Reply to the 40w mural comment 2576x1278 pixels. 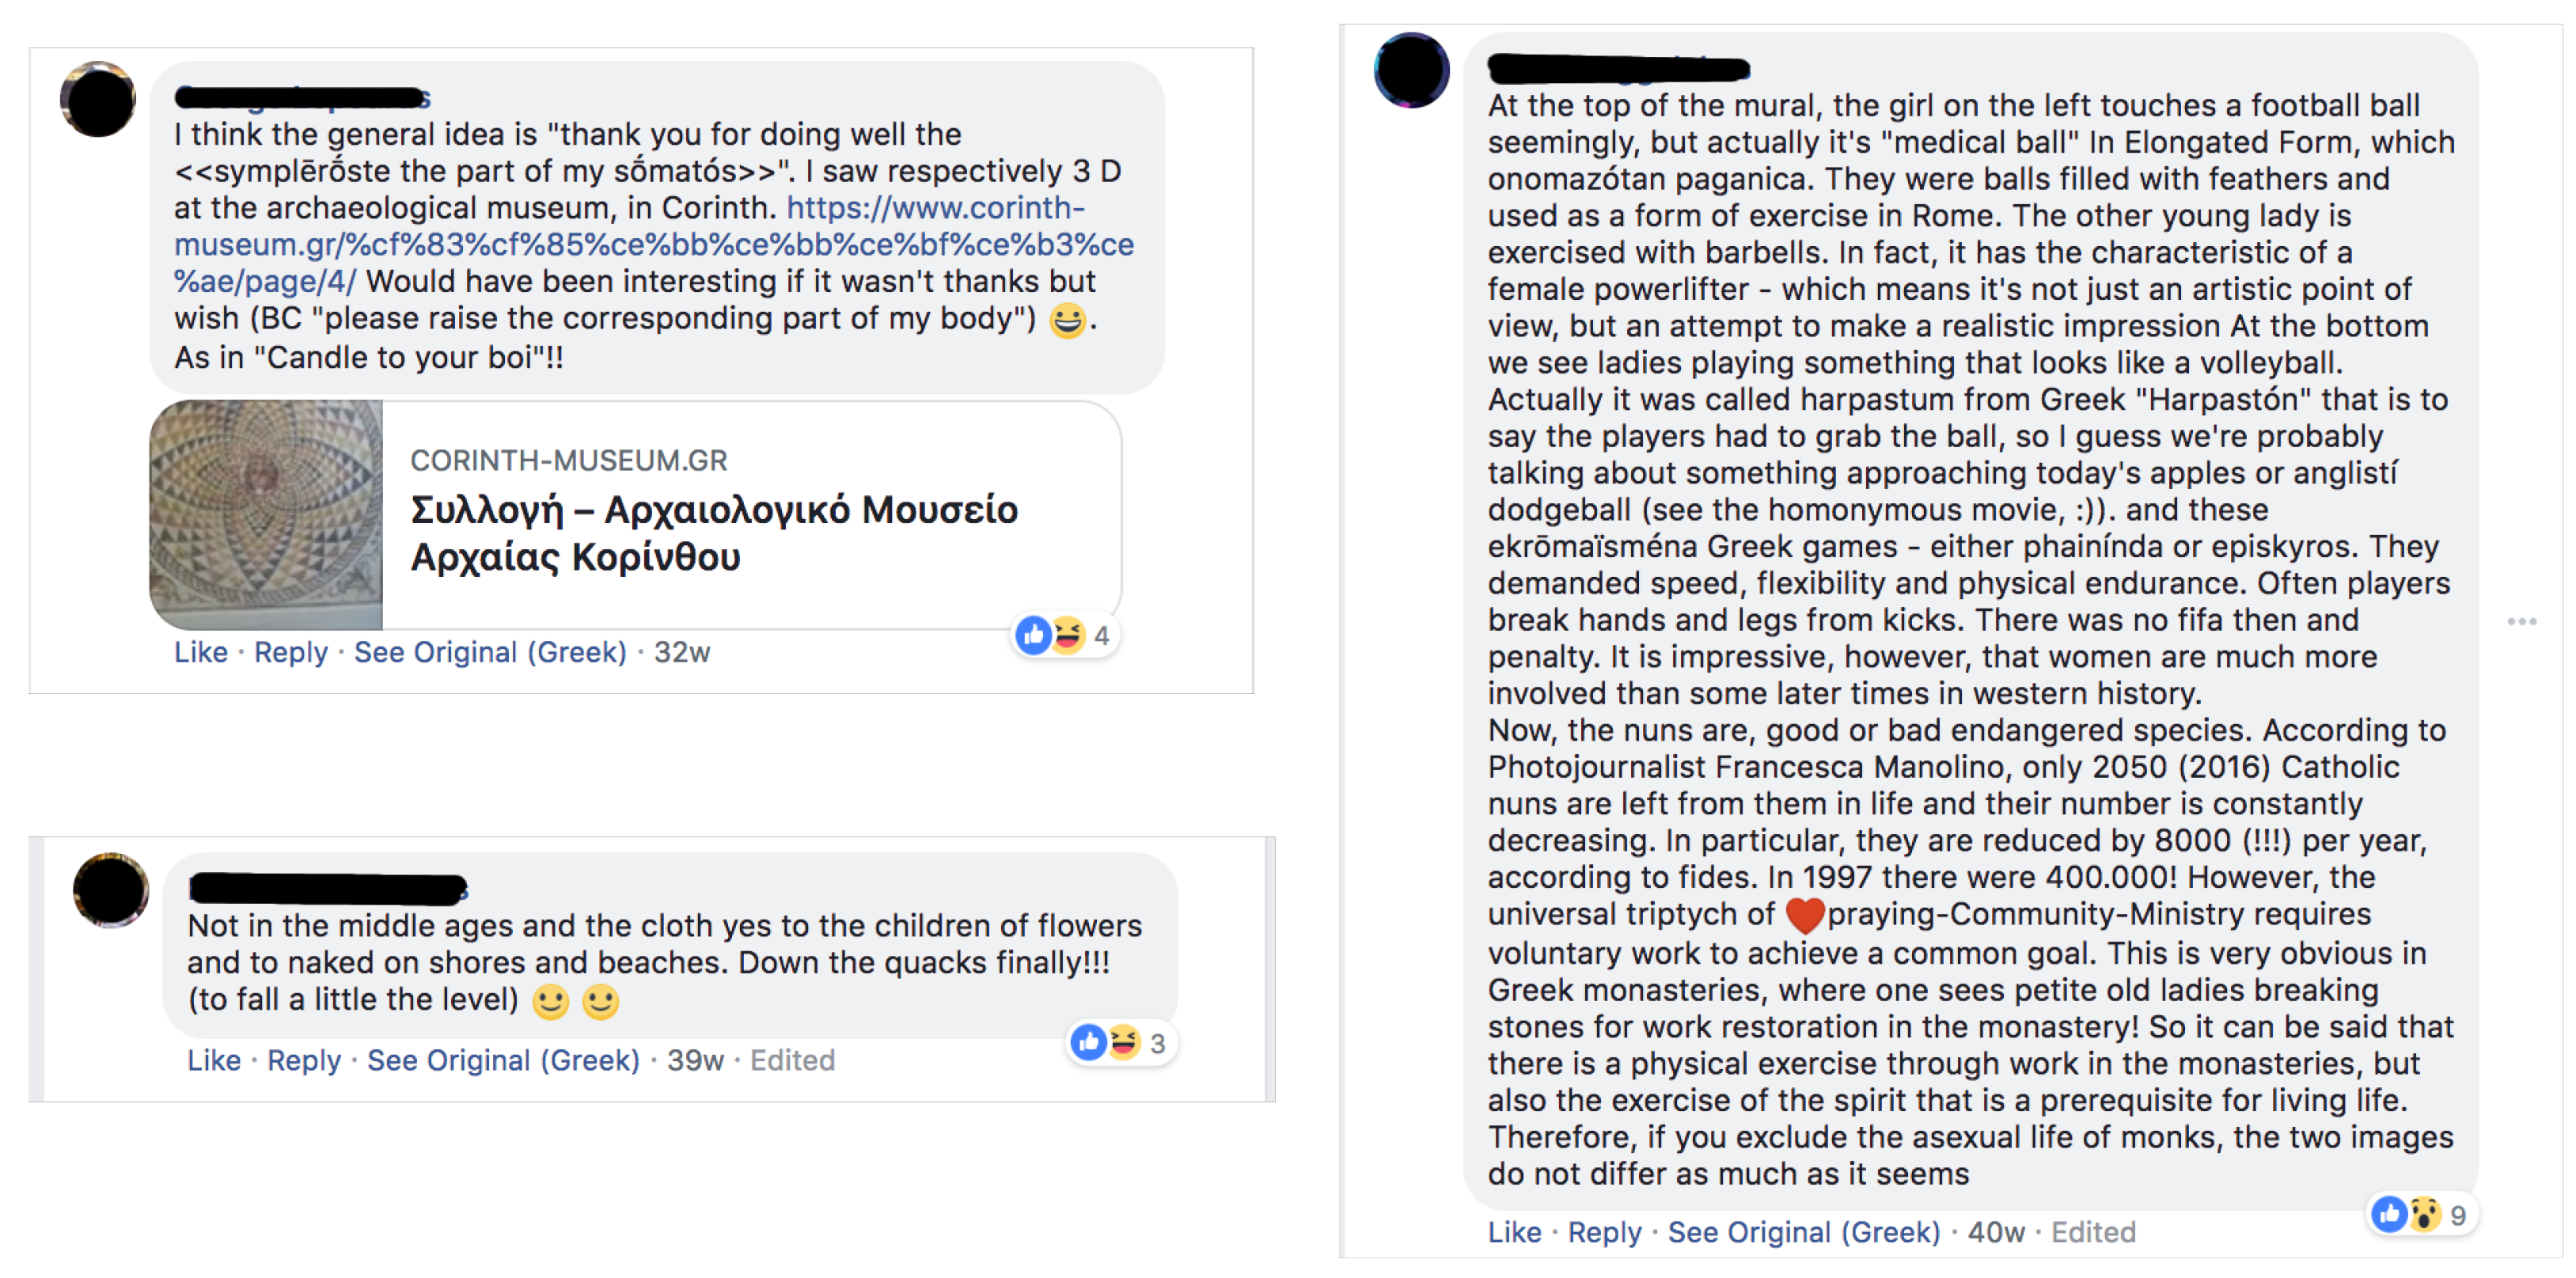pos(1604,1232)
